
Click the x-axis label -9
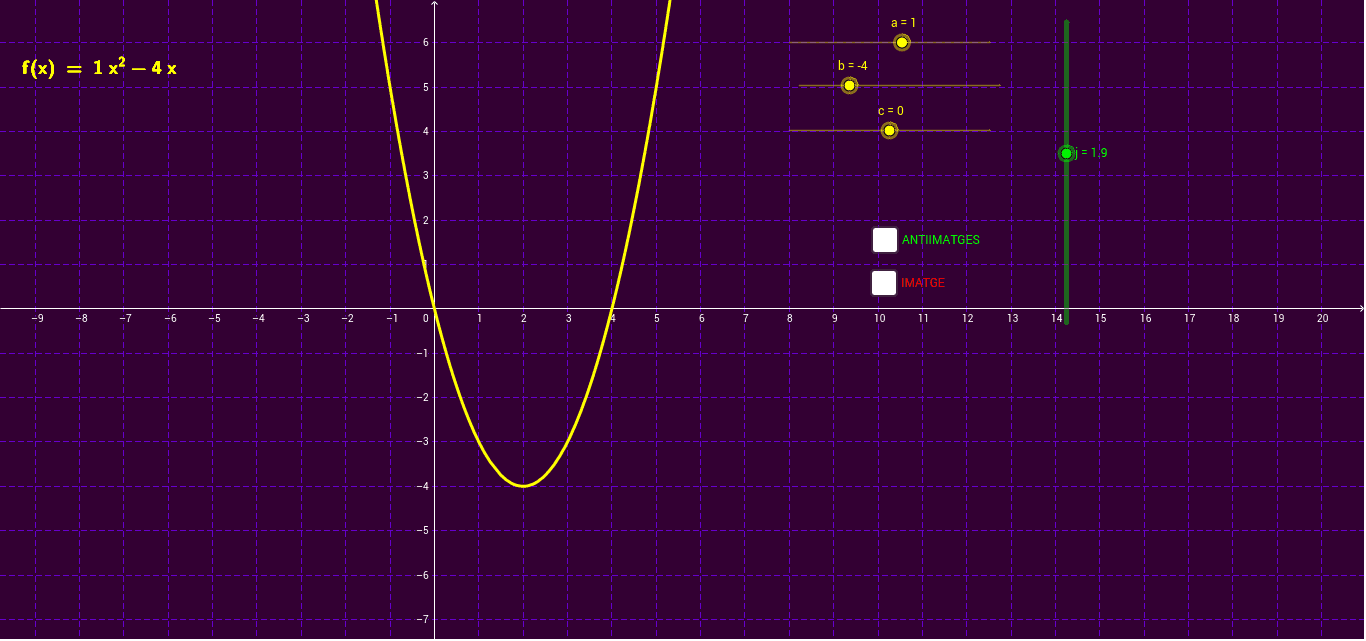pos(37,318)
